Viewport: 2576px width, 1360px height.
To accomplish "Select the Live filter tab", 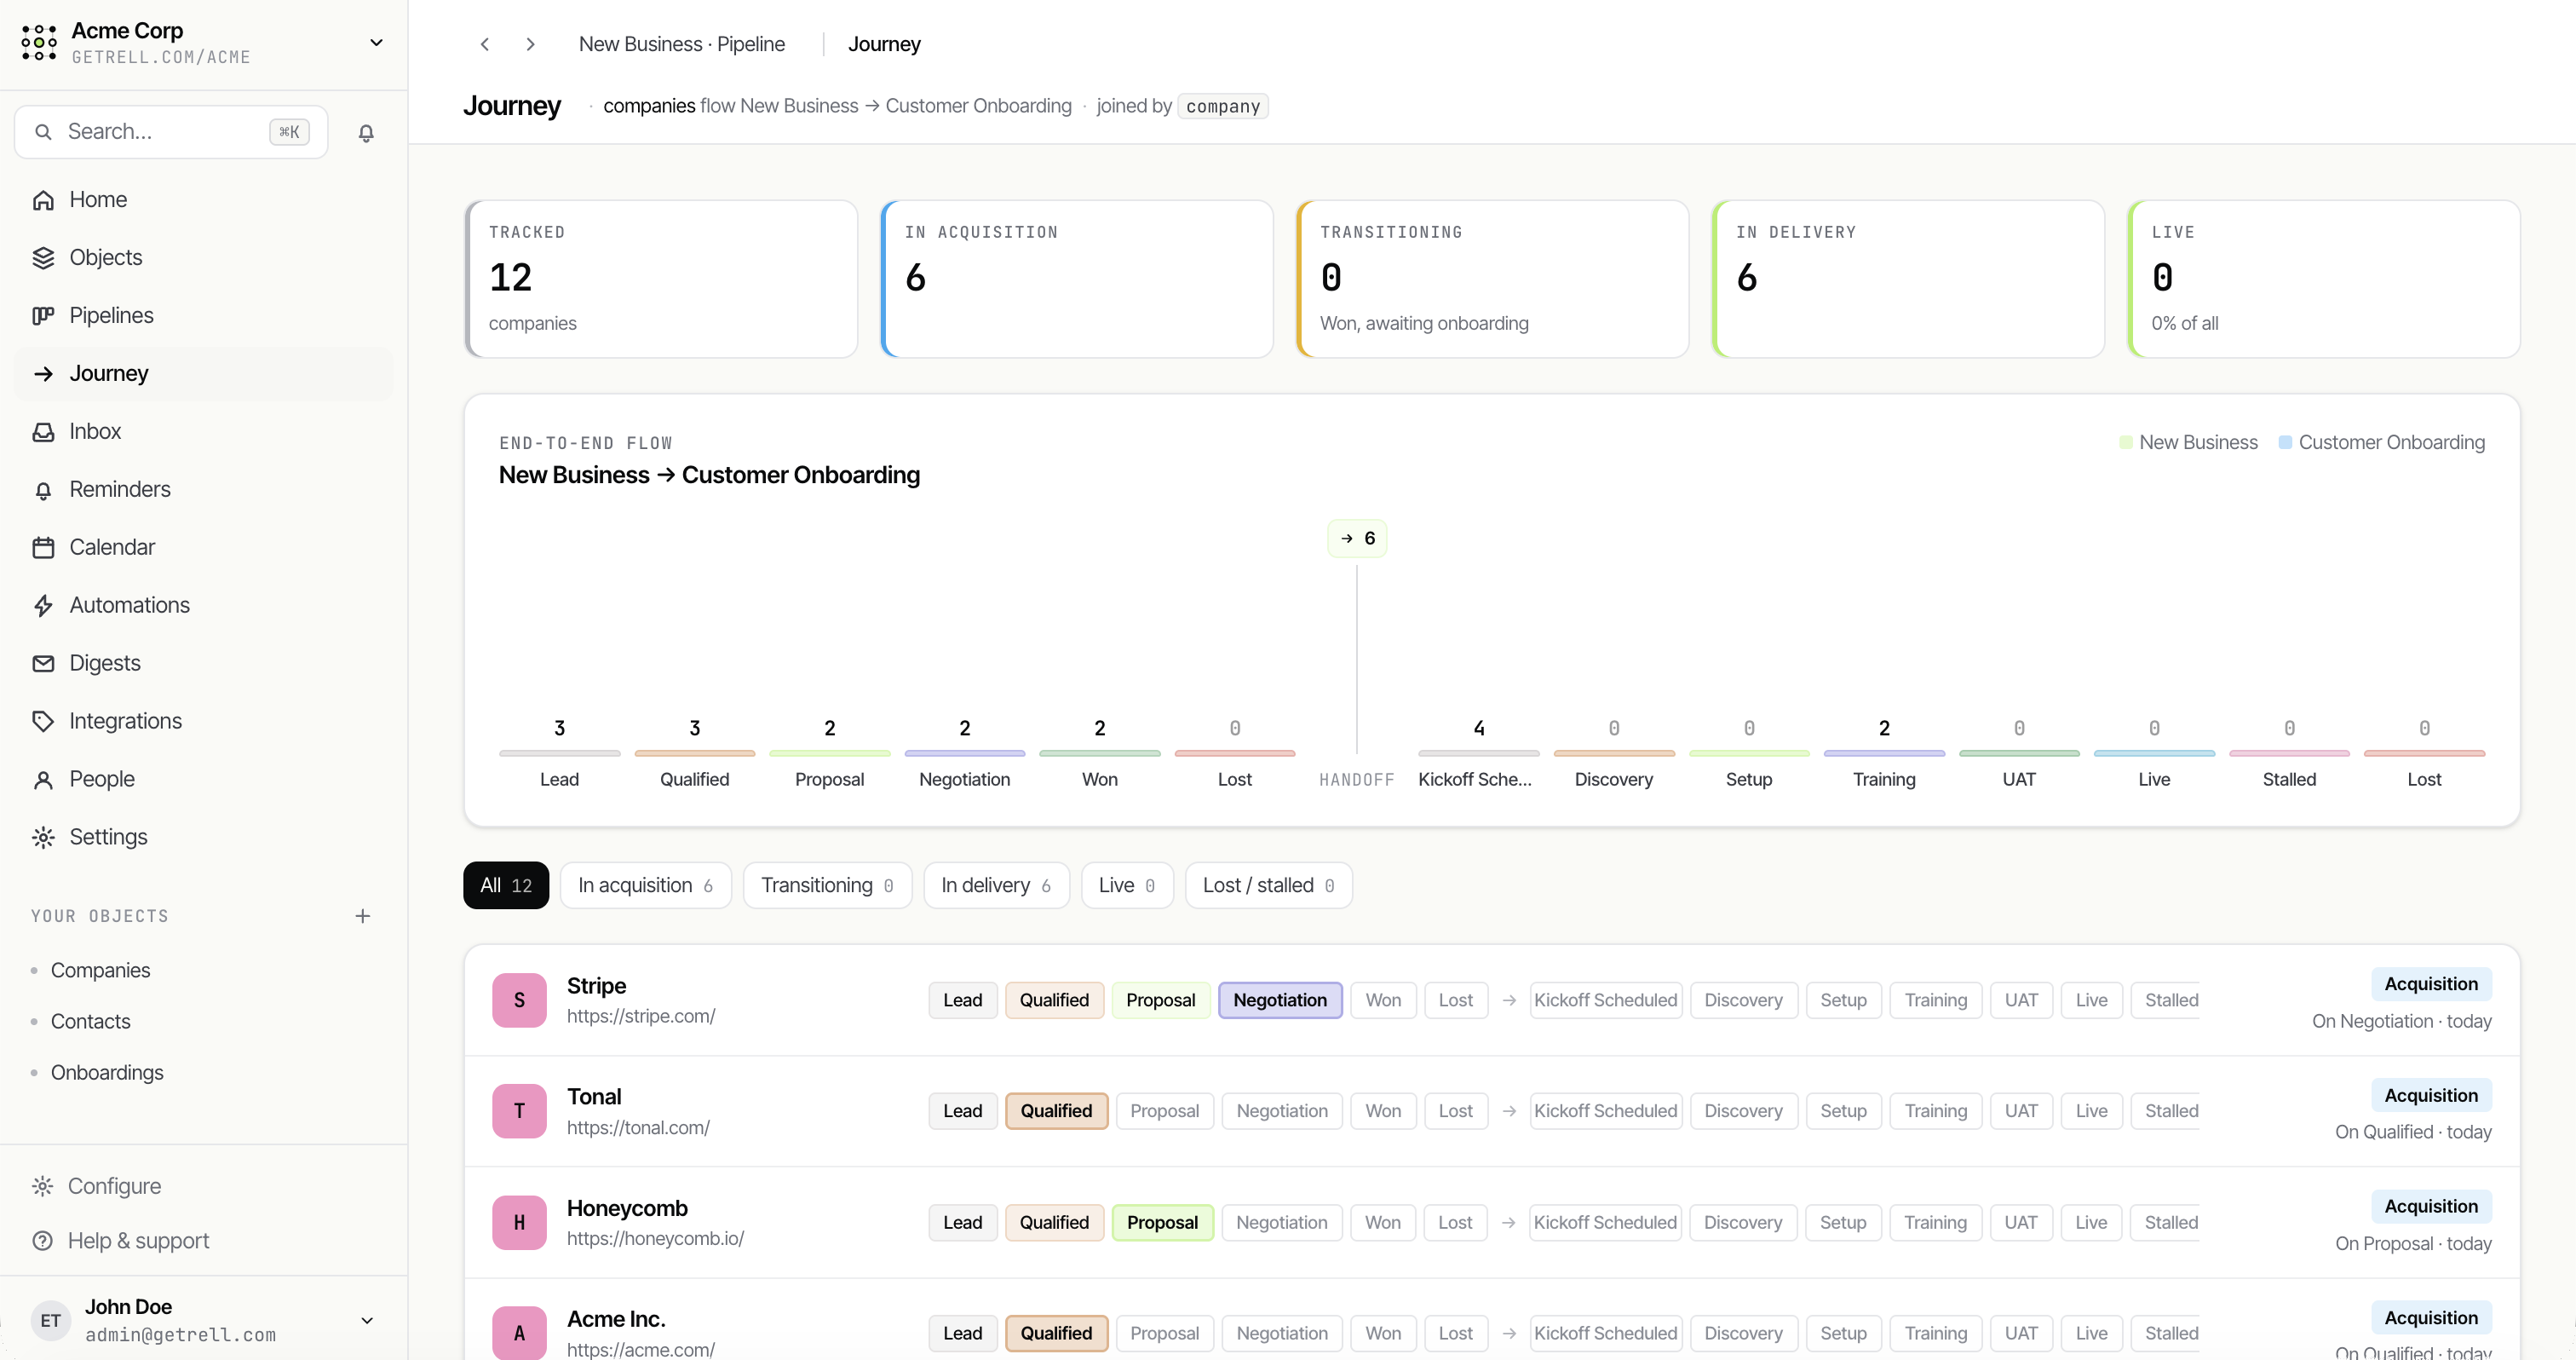I will click(1127, 885).
